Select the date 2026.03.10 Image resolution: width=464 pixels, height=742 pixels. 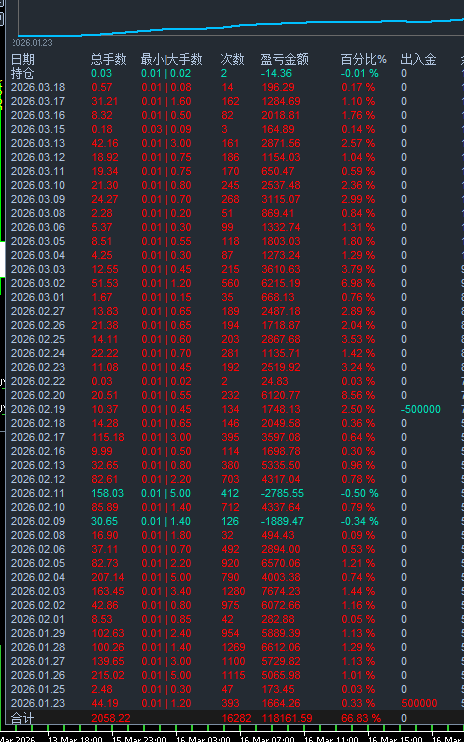point(38,186)
